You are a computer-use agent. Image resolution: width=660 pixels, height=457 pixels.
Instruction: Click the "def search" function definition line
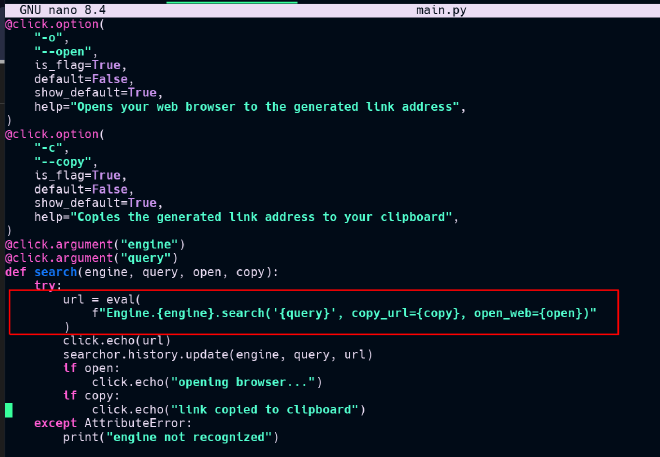point(142,272)
